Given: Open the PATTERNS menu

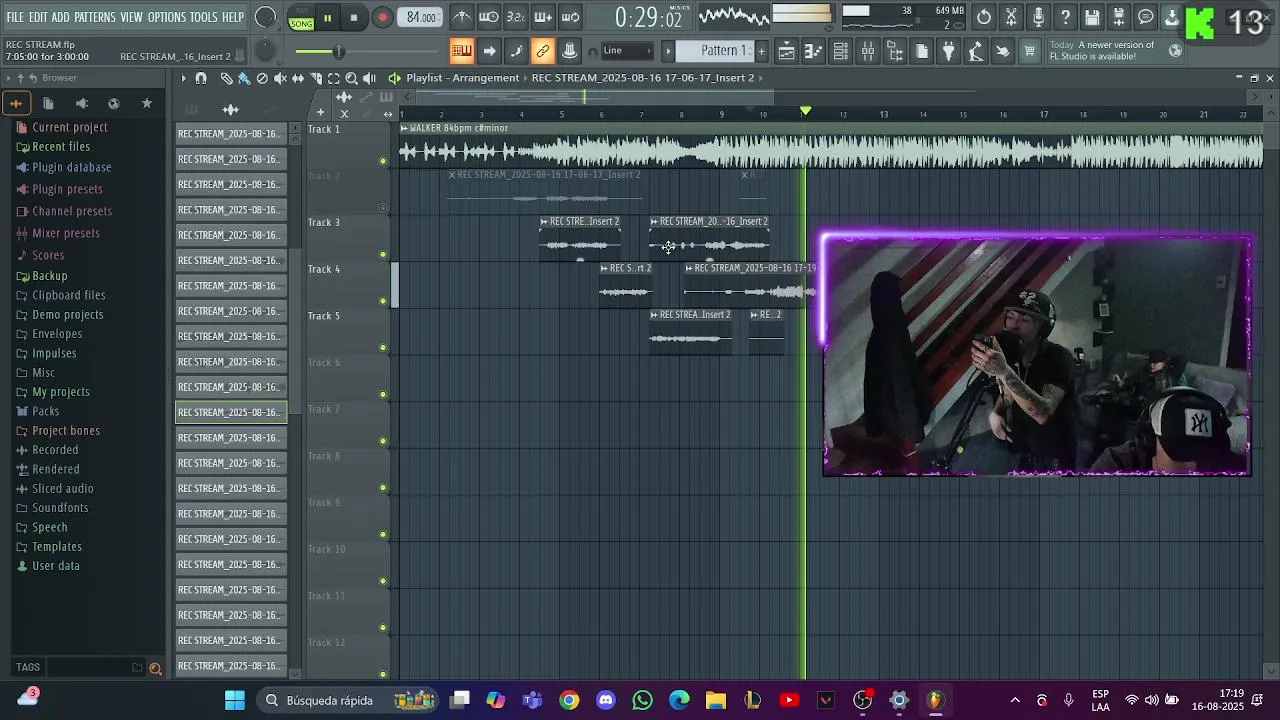Looking at the screenshot, I should click(x=94, y=17).
